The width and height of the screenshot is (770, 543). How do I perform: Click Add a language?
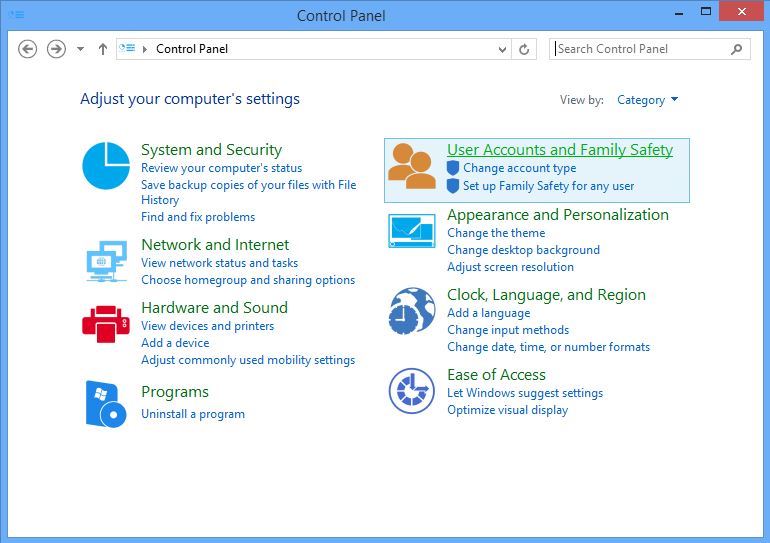489,313
